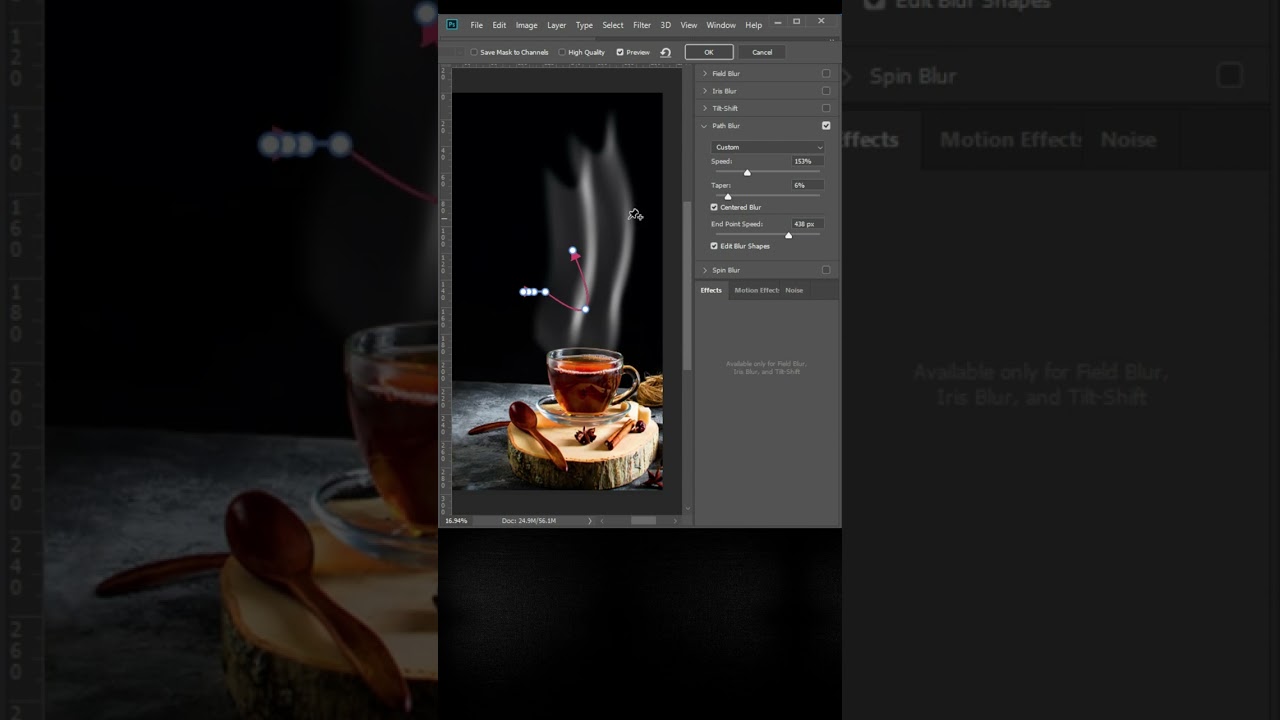This screenshot has height=720, width=1280.
Task: Uncheck Edit Blur Shapes
Action: (714, 246)
